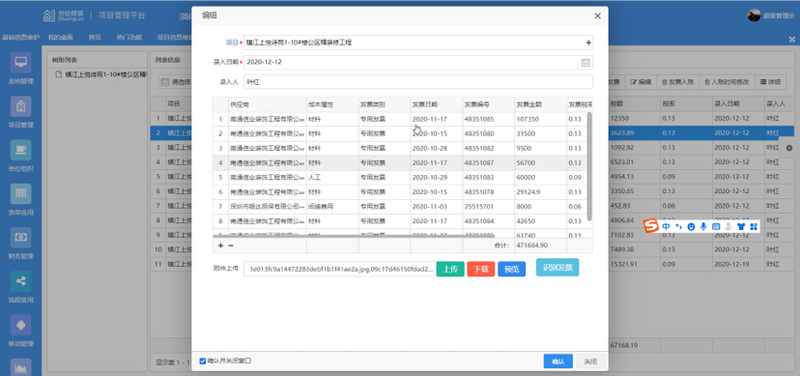Click 入账时间修改 in background toolbar
800x376 pixels.
point(727,82)
